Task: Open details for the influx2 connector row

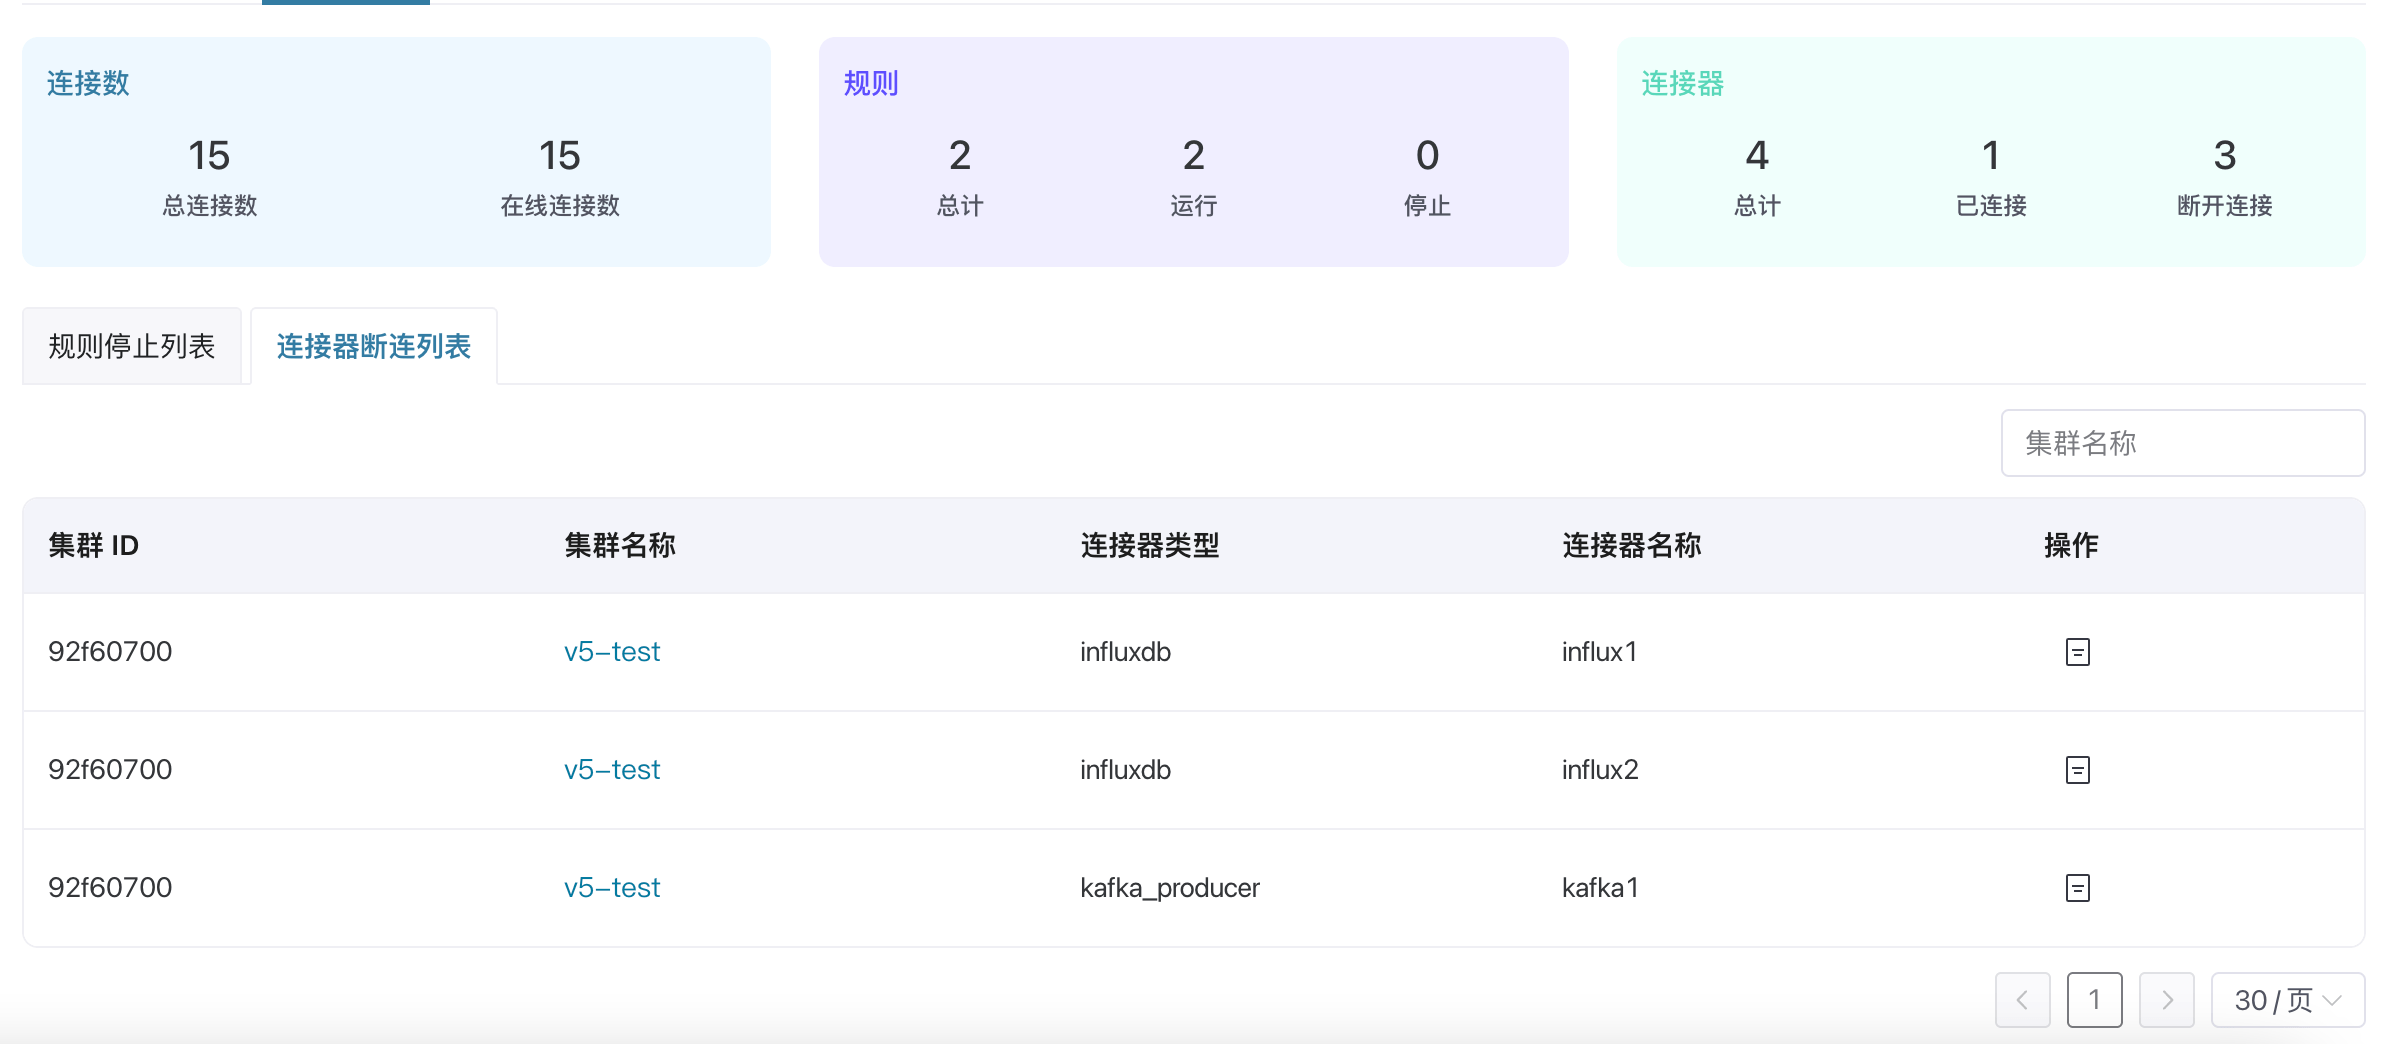Action: 2077,769
